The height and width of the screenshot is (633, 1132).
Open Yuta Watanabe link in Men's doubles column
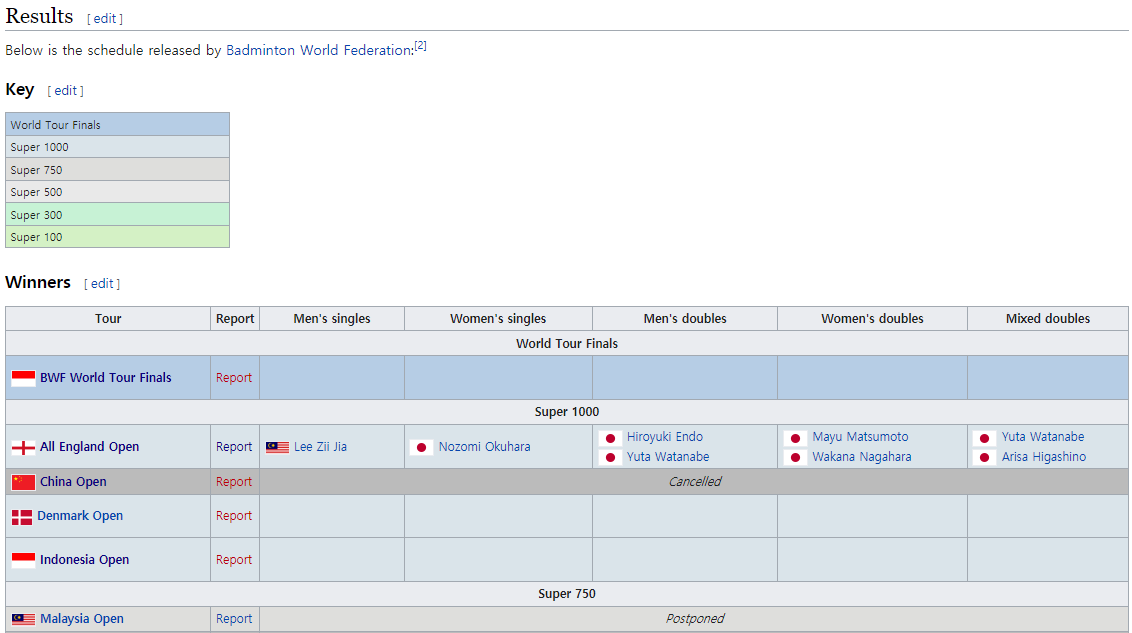point(668,457)
